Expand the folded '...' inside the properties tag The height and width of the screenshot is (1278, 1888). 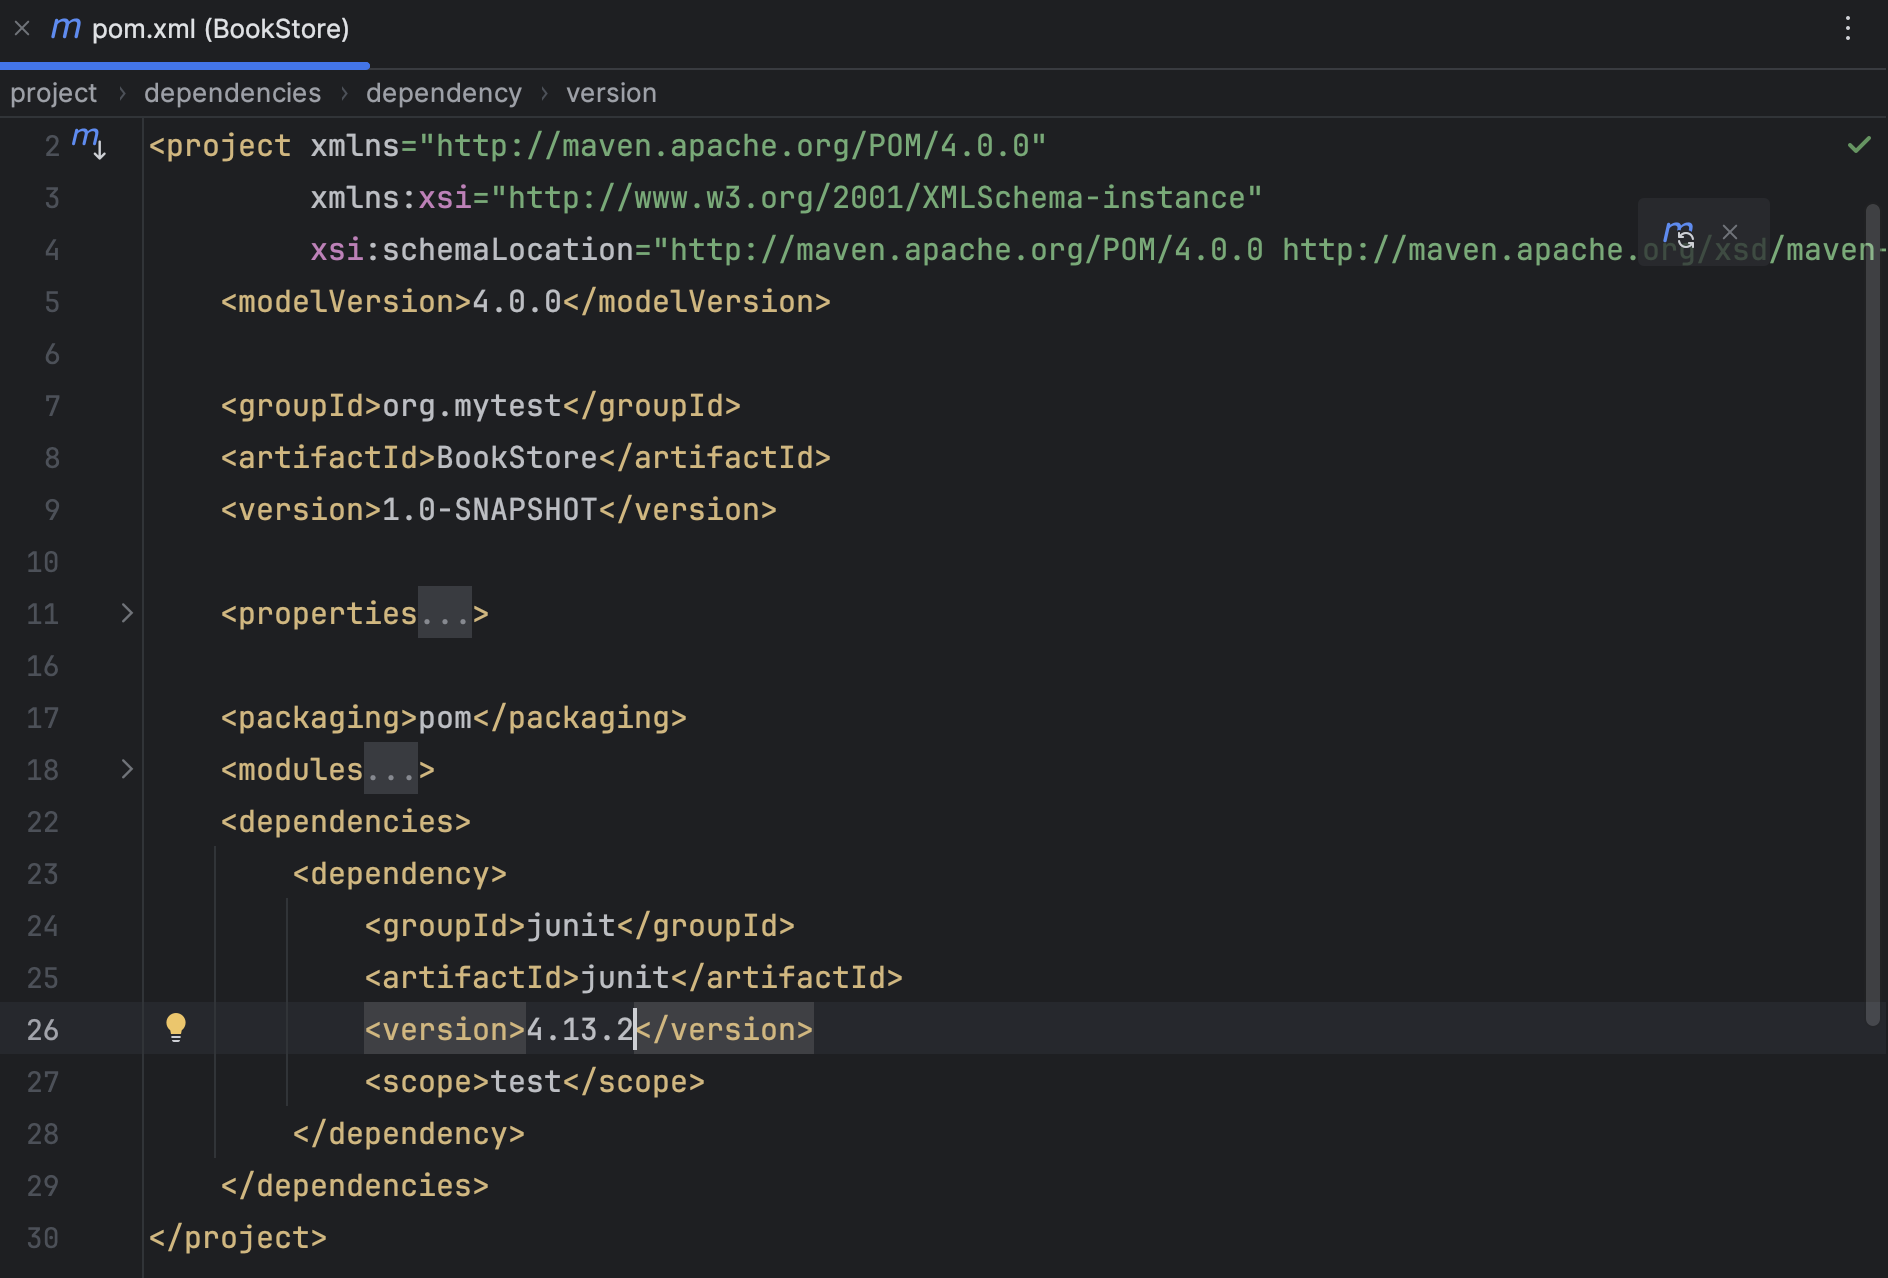point(443,613)
